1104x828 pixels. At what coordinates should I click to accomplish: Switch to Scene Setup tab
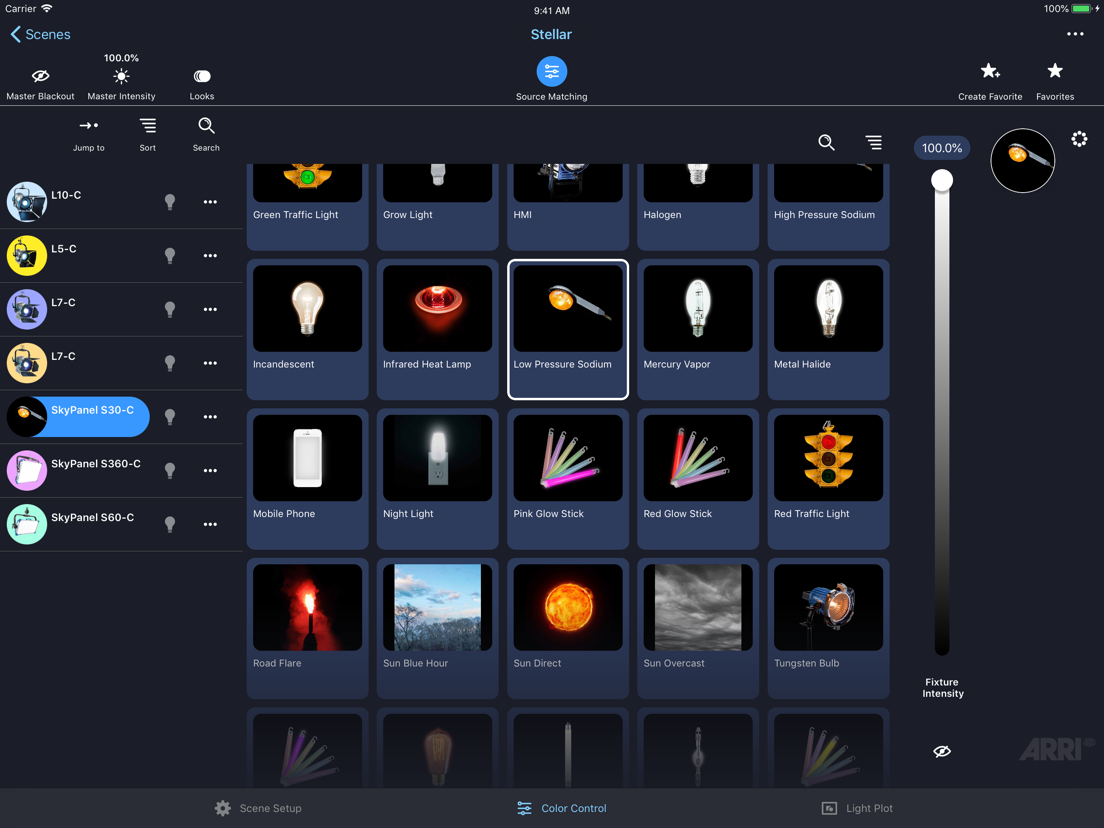tap(258, 808)
